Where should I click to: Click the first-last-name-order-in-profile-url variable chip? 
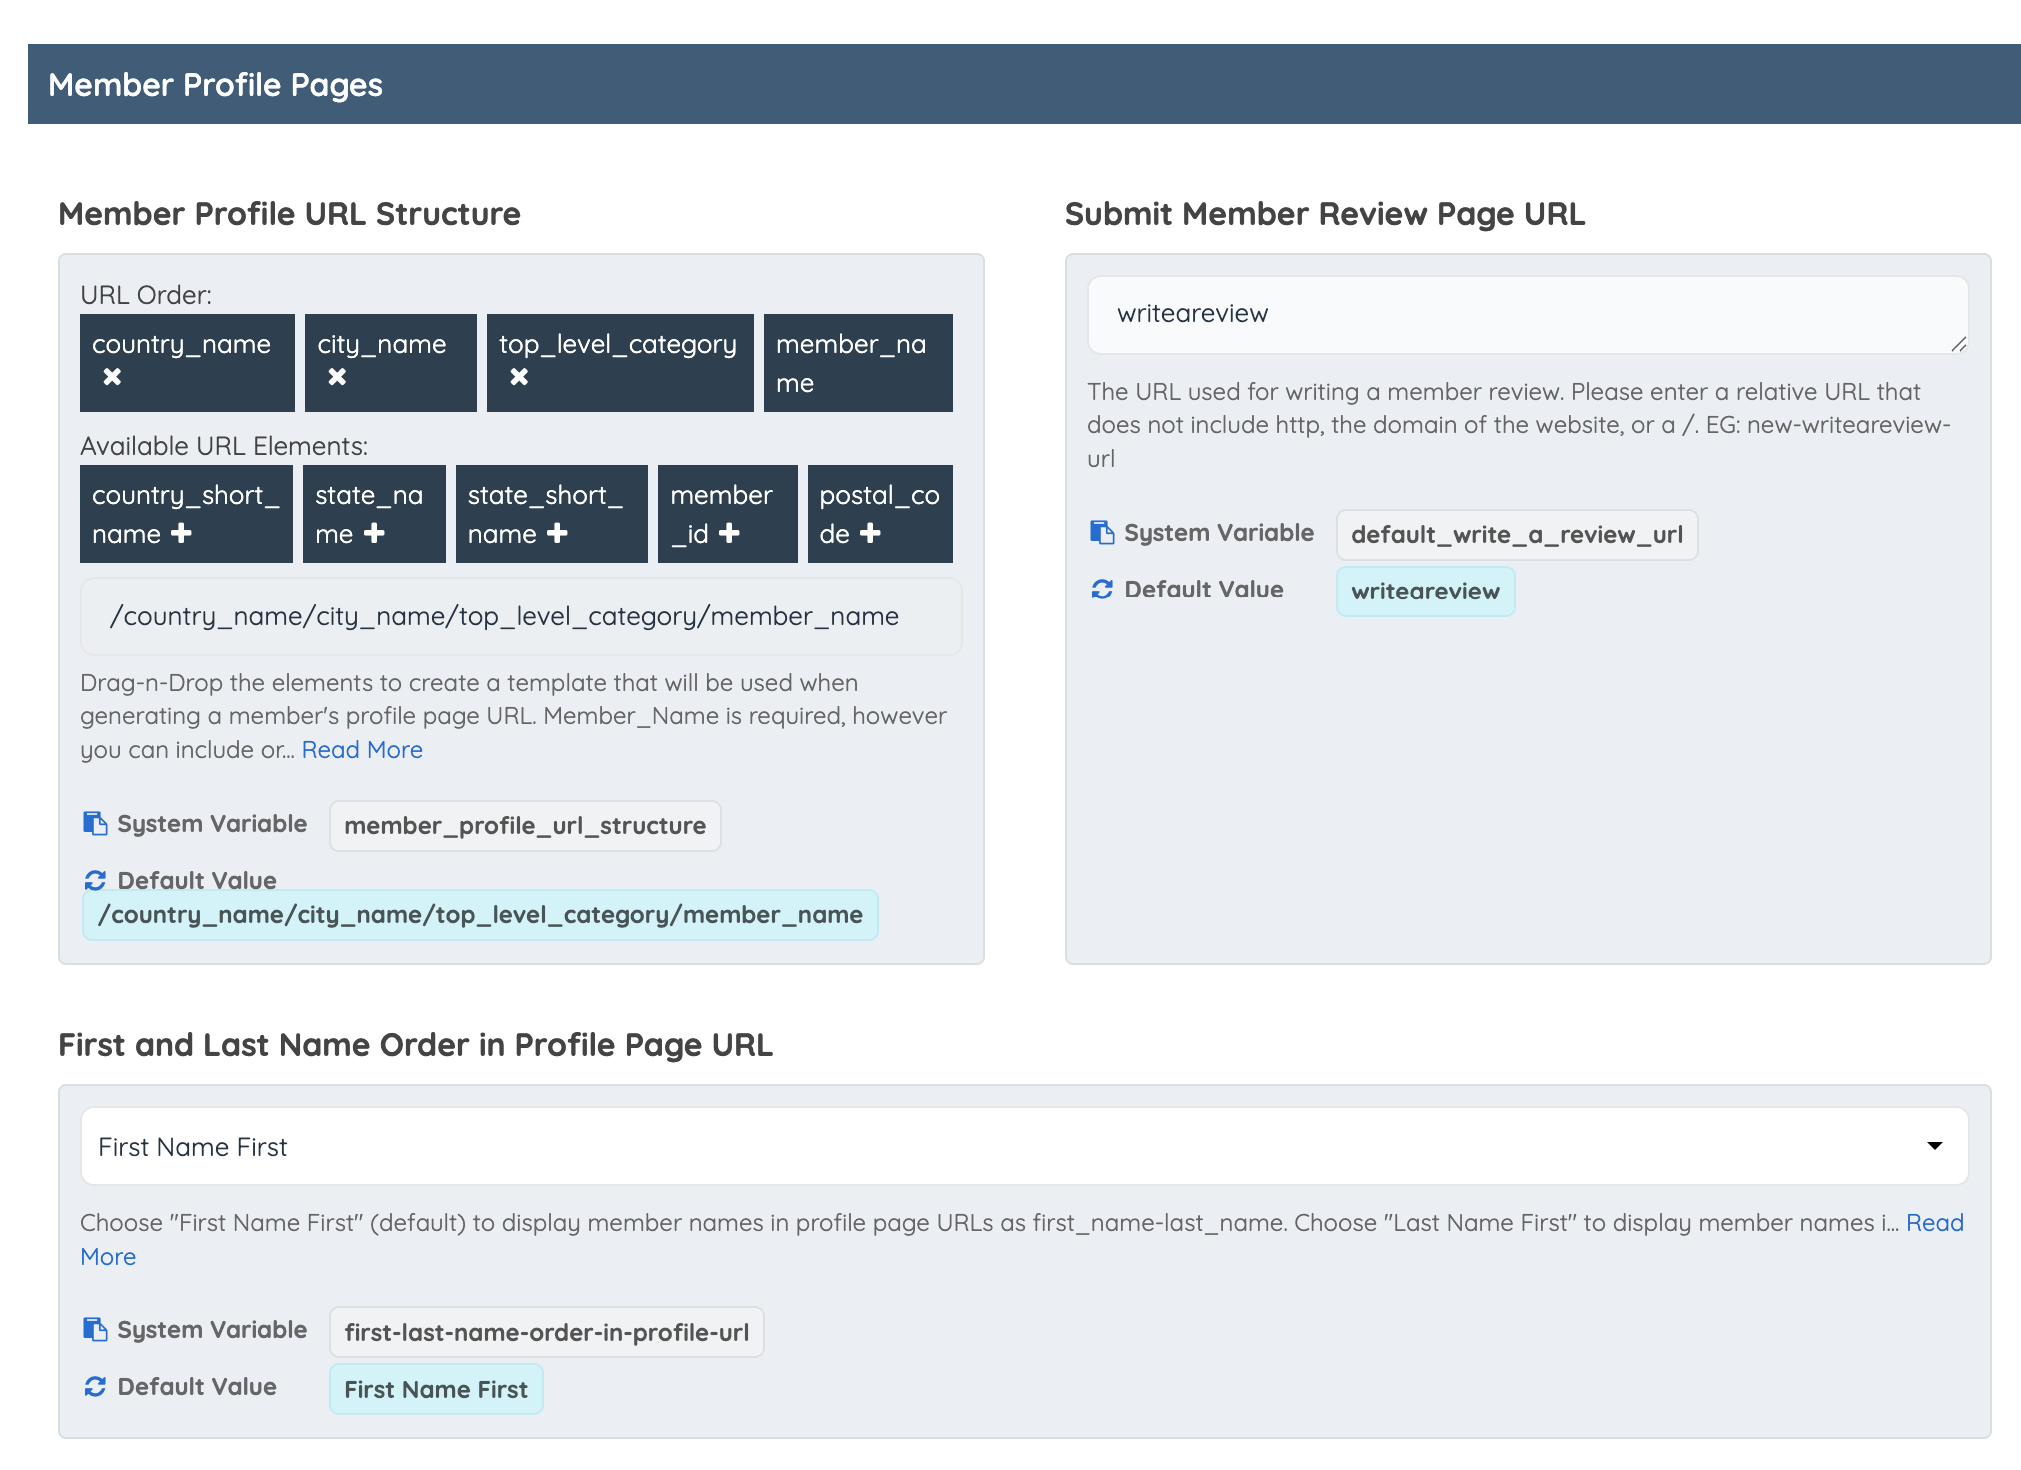(x=546, y=1332)
